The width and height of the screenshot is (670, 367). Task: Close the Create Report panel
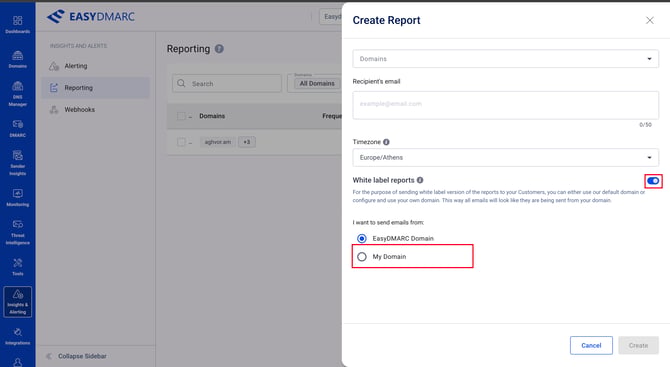649,21
